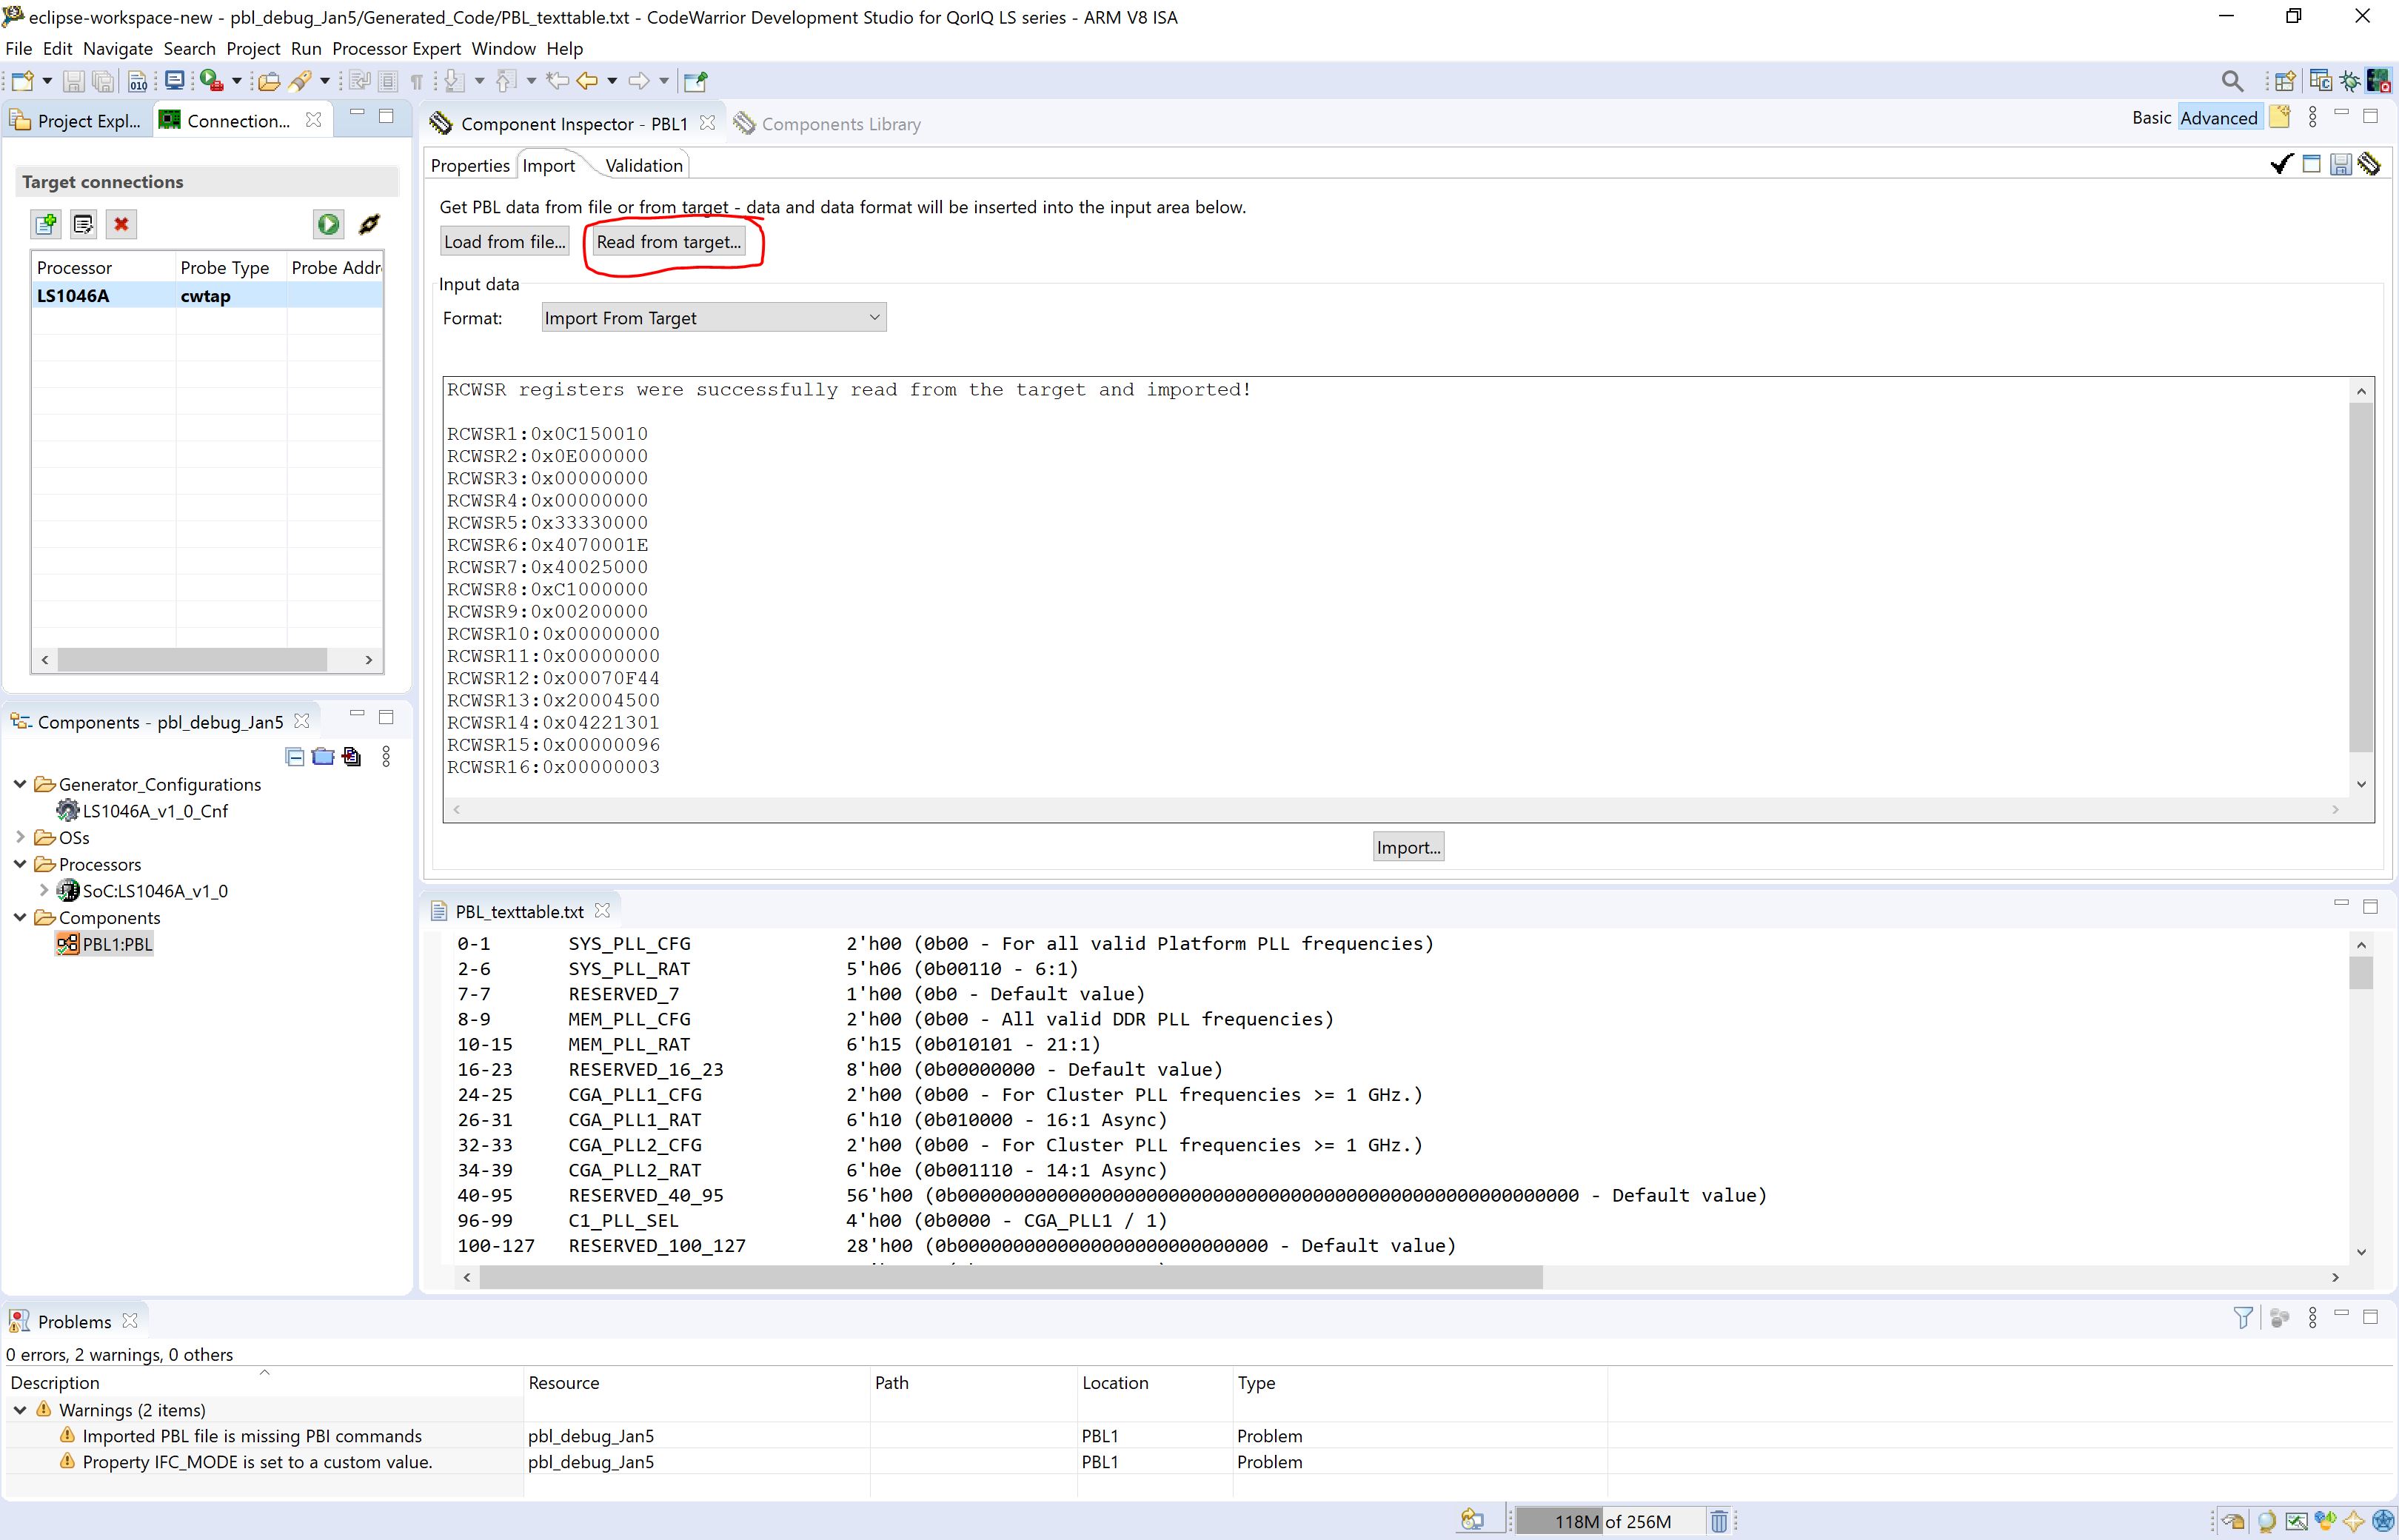Click the Load from file button
Image resolution: width=2399 pixels, height=1540 pixels.
click(504, 241)
